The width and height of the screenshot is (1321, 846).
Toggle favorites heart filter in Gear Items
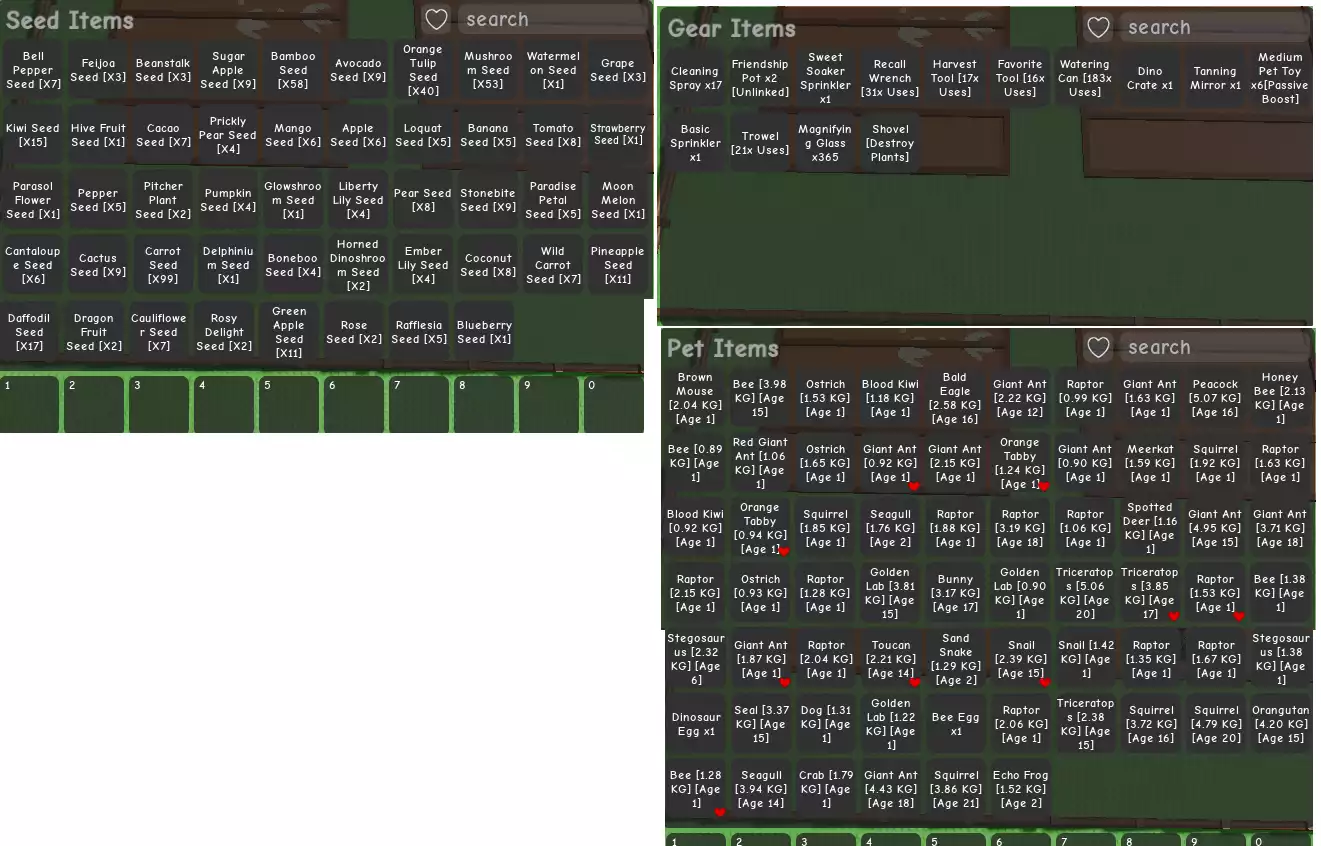pyautogui.click(x=1098, y=28)
